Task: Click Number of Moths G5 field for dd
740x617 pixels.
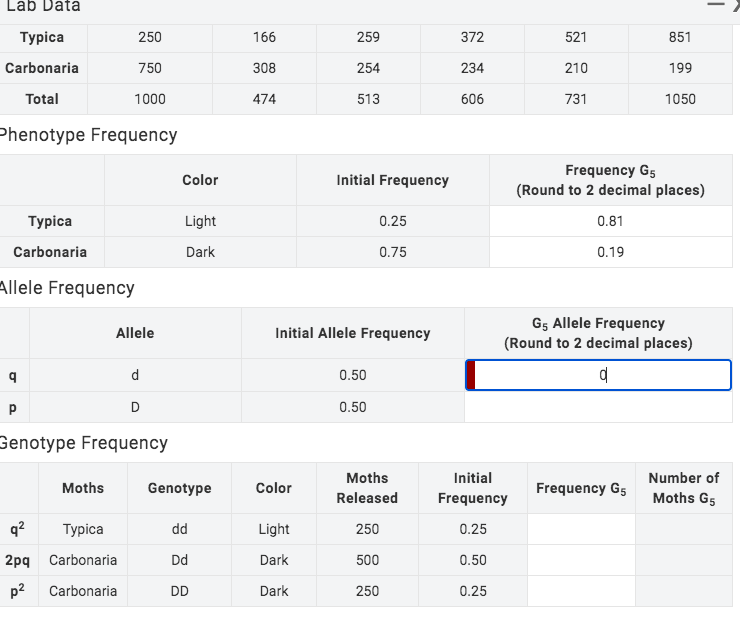Action: (x=684, y=529)
